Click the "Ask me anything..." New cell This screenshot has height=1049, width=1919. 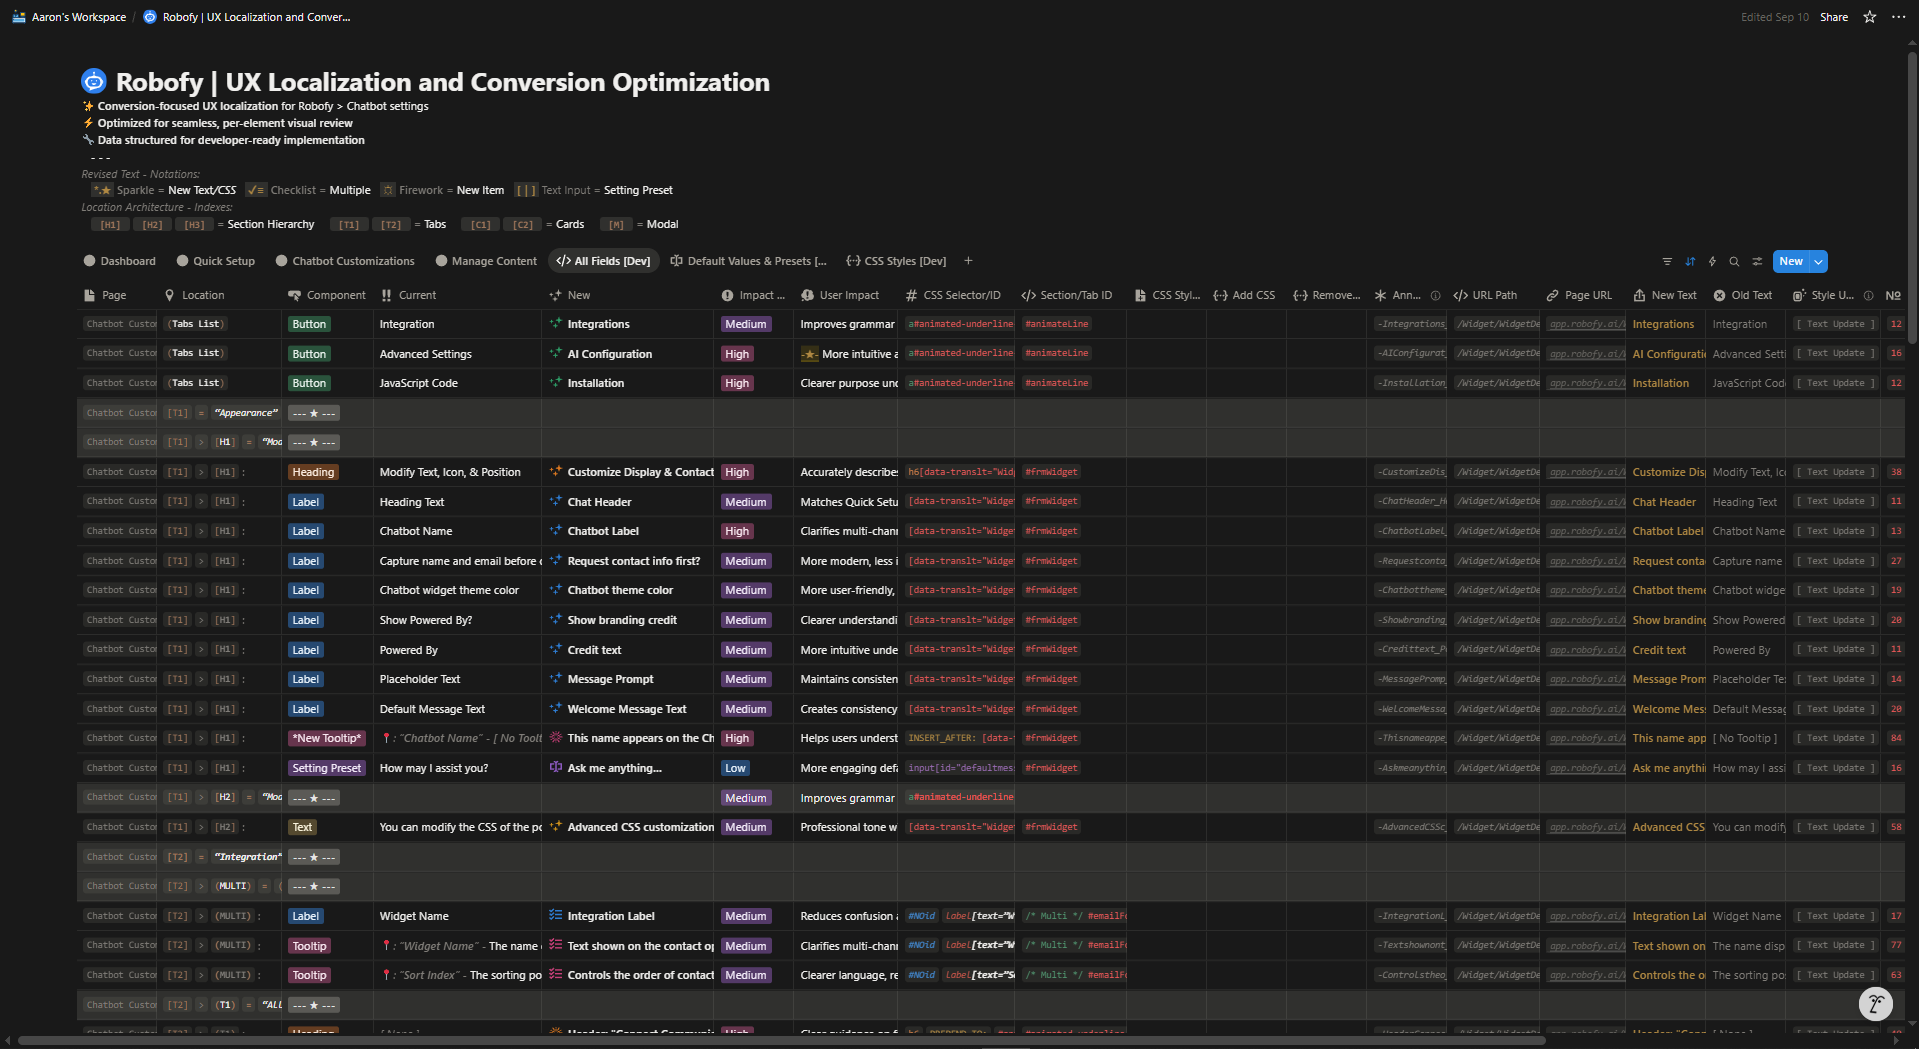[627, 769]
